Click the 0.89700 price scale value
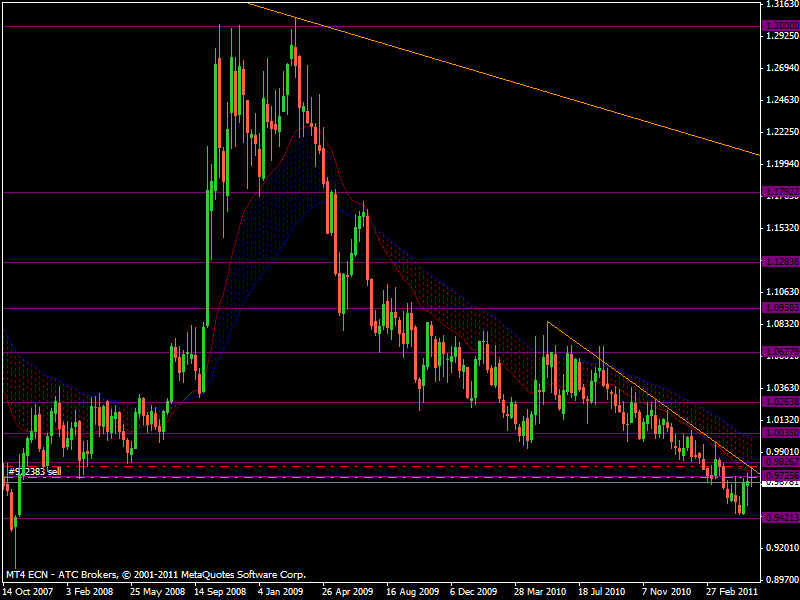The height and width of the screenshot is (600, 800). tap(782, 580)
